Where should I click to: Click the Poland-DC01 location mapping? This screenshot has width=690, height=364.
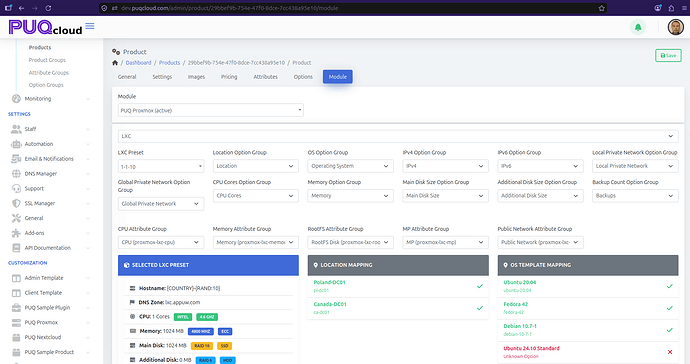[398, 286]
